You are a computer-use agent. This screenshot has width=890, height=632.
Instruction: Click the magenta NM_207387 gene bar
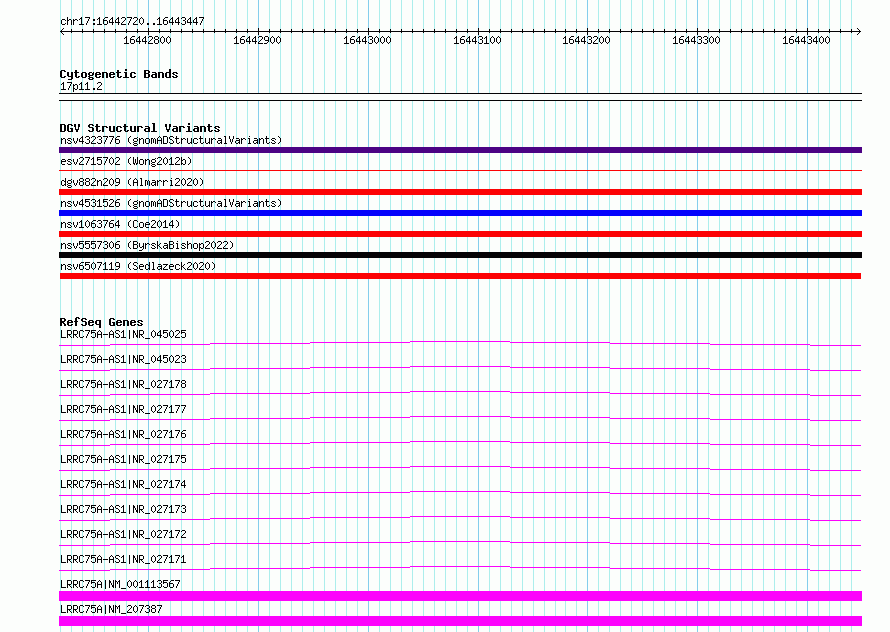(x=460, y=621)
